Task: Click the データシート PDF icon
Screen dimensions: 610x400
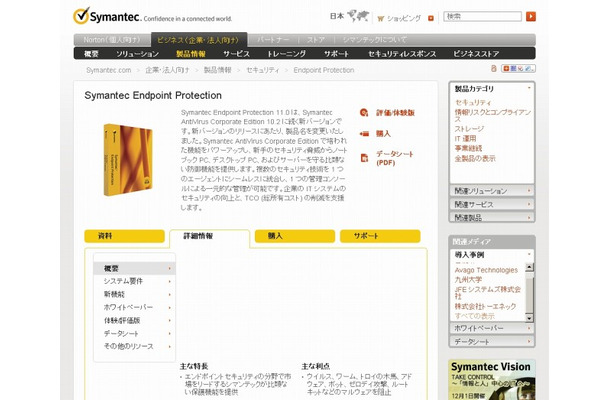Action: click(364, 158)
